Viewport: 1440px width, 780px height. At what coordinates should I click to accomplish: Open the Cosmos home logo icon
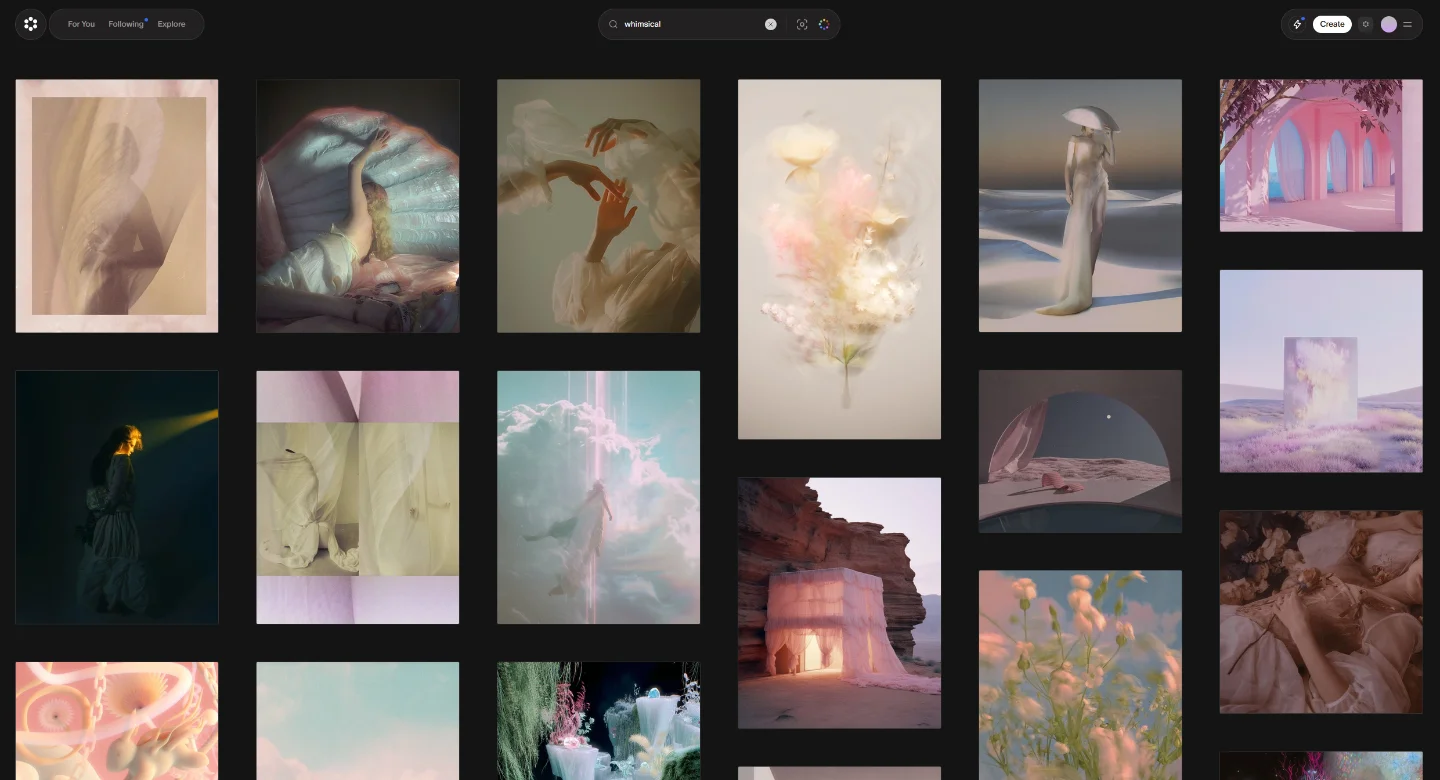coord(31,24)
